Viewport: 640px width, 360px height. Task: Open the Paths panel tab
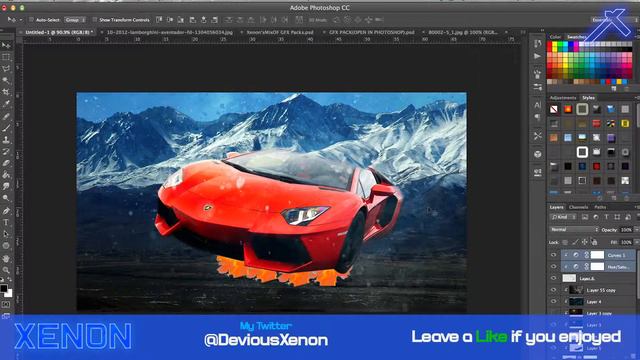click(600, 207)
